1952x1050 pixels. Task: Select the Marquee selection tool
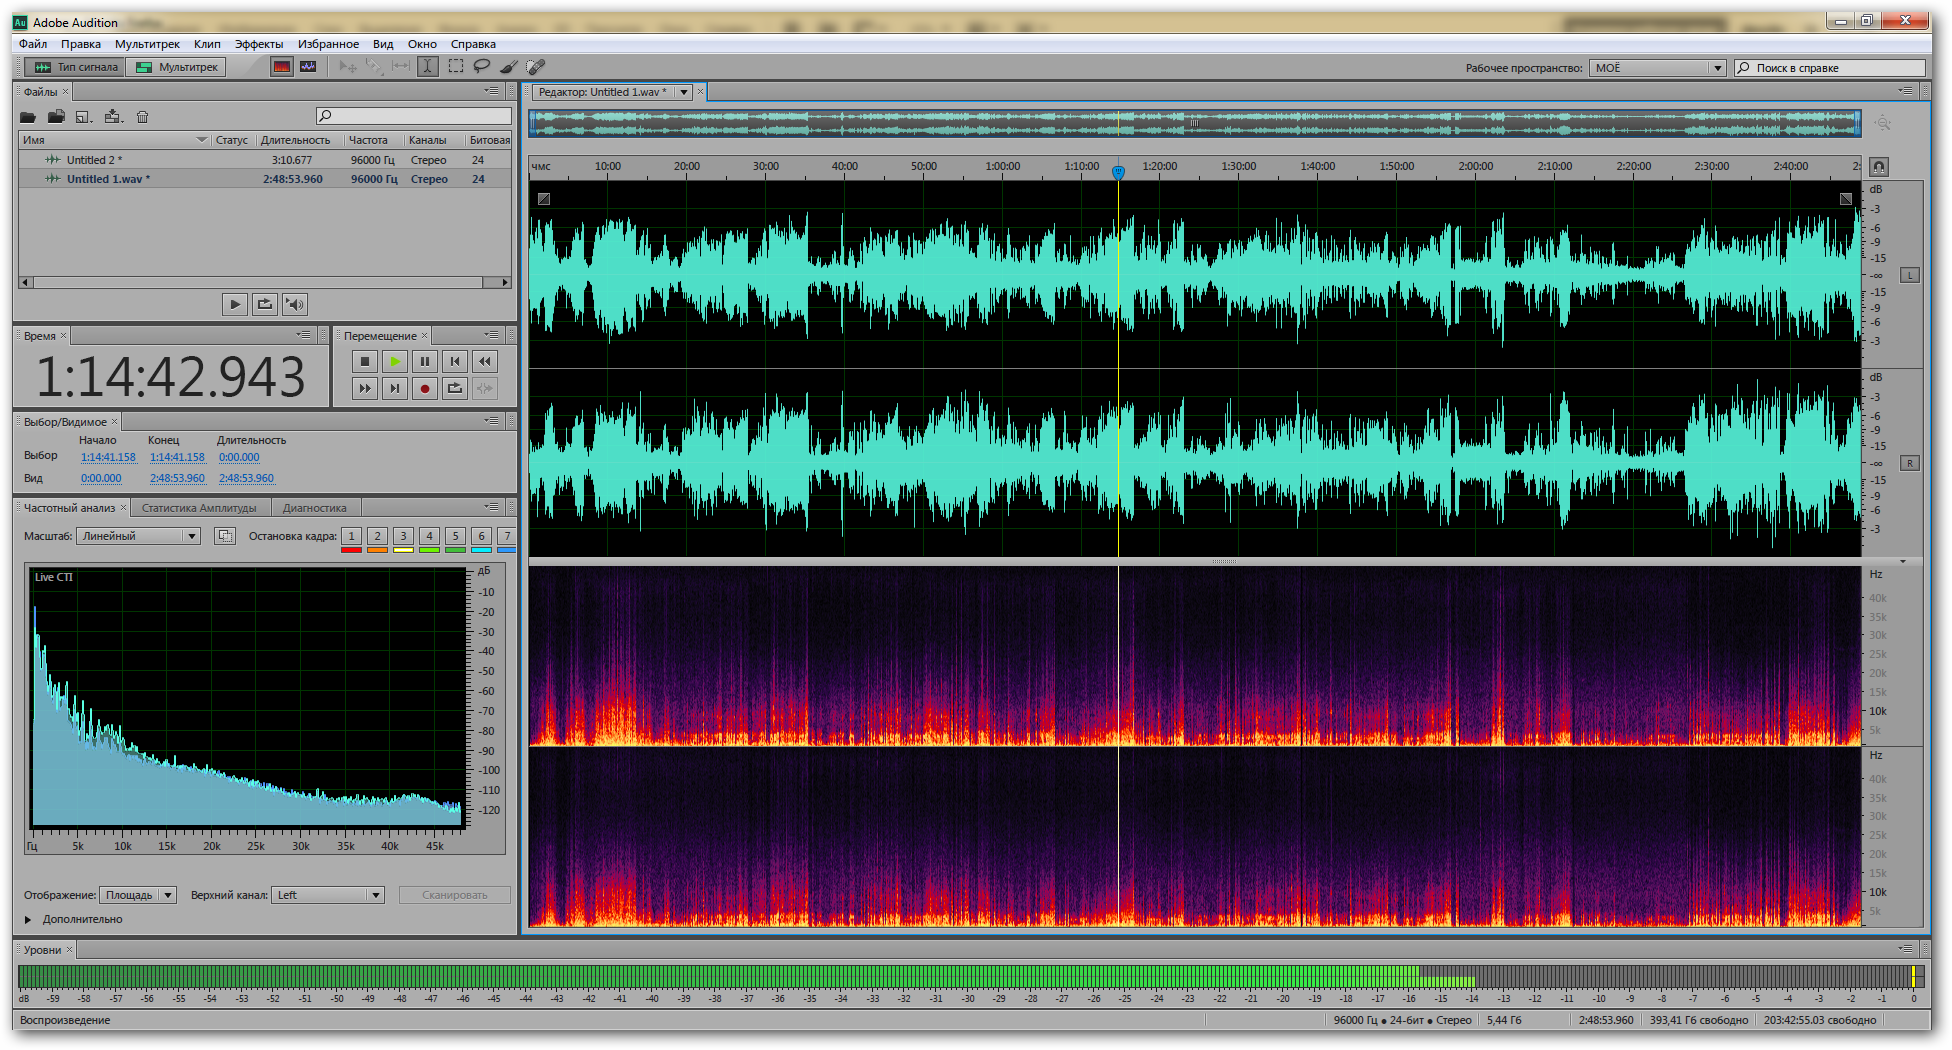[456, 67]
